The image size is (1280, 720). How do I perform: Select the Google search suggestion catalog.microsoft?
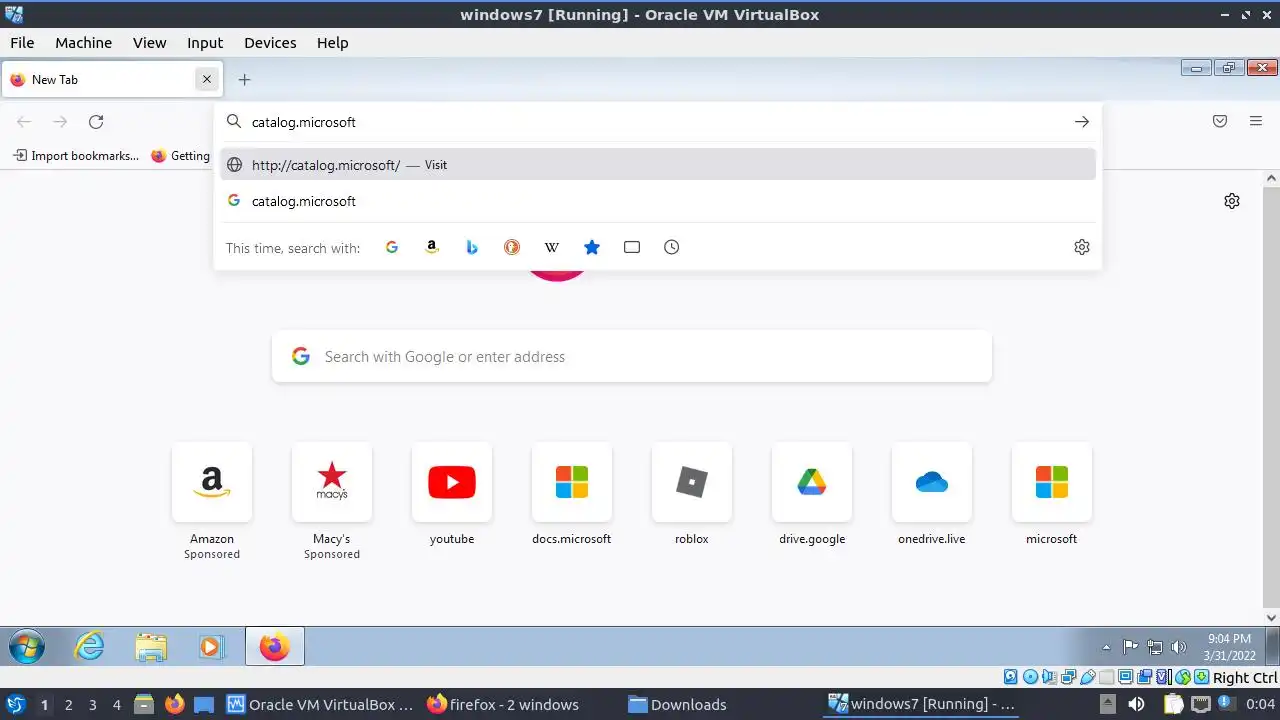tap(658, 201)
